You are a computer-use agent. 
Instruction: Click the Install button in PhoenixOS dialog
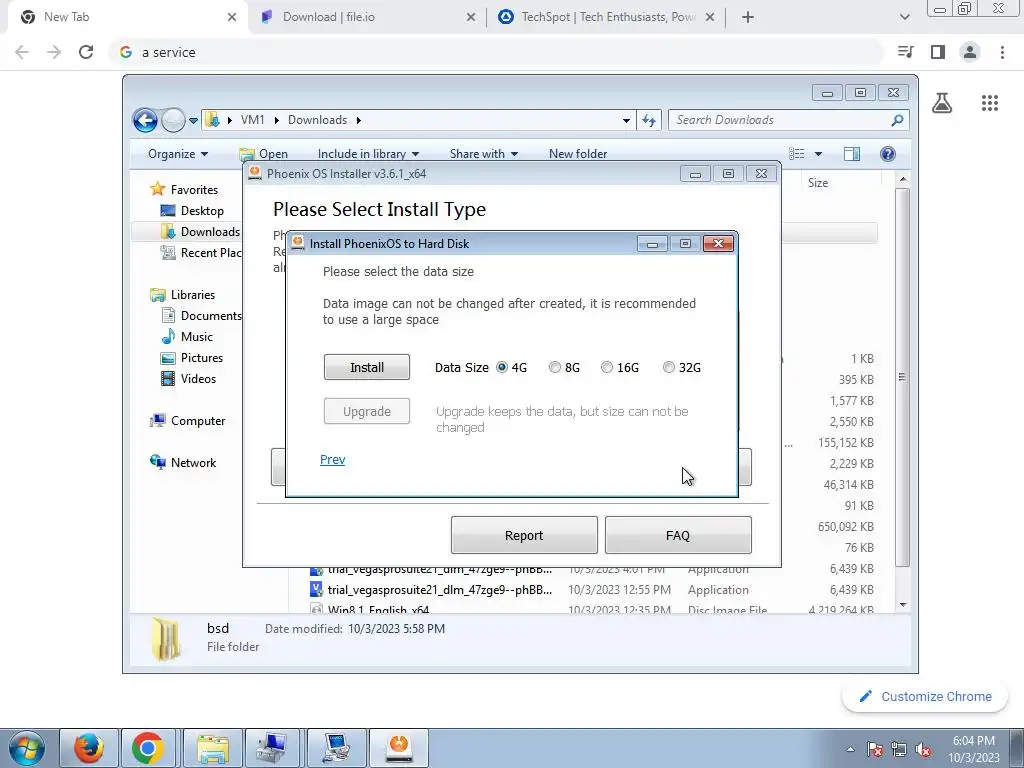366,367
